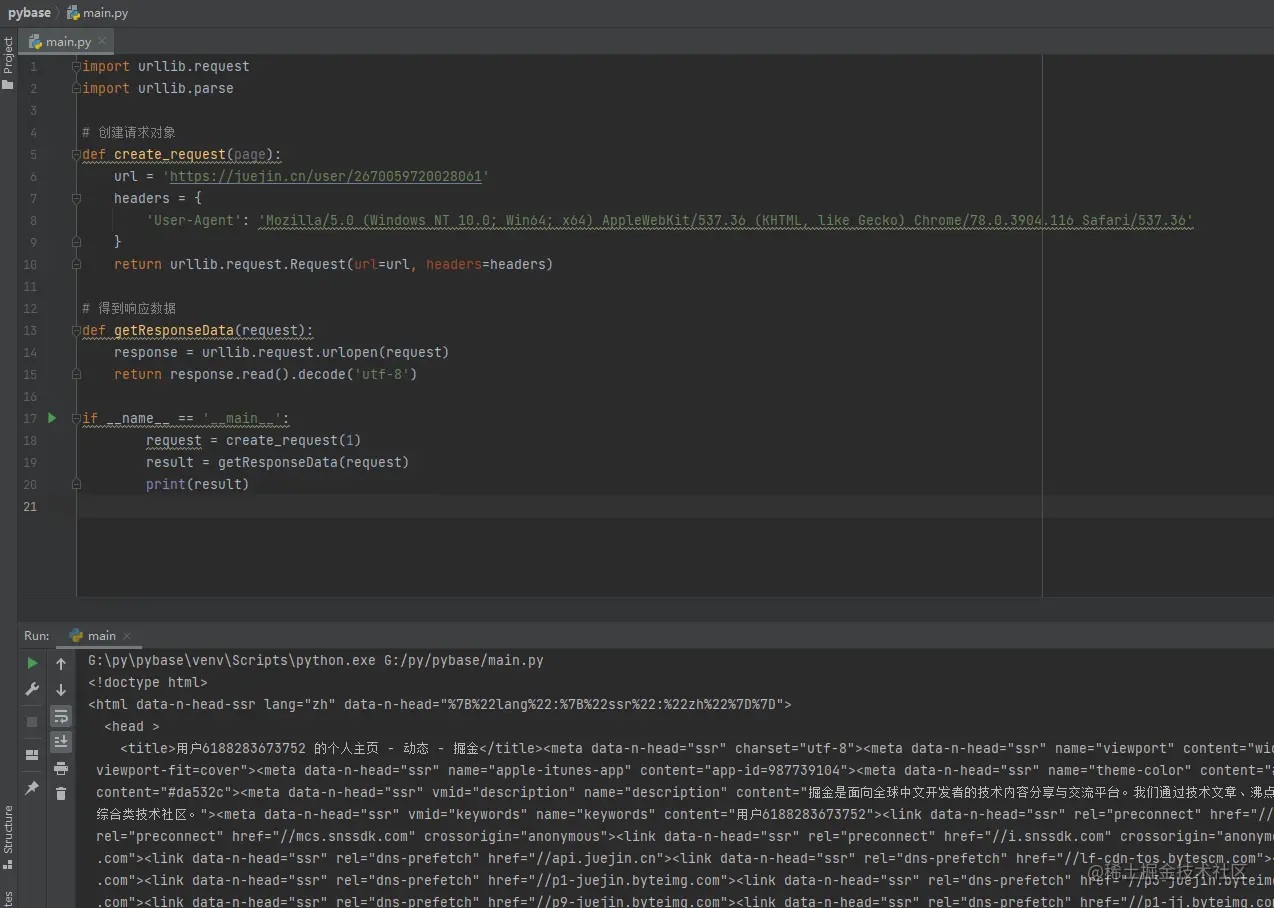Click '<html data-n-head-ssr' output line
Screen dimensions: 1274x908
pyautogui.click(x=440, y=704)
